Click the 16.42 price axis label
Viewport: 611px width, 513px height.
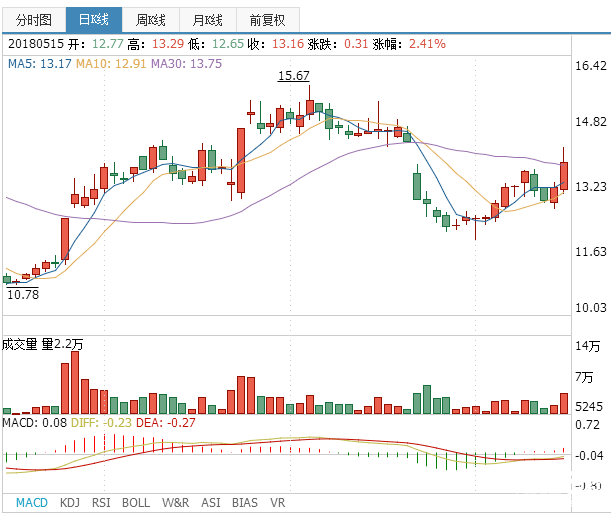(x=591, y=65)
